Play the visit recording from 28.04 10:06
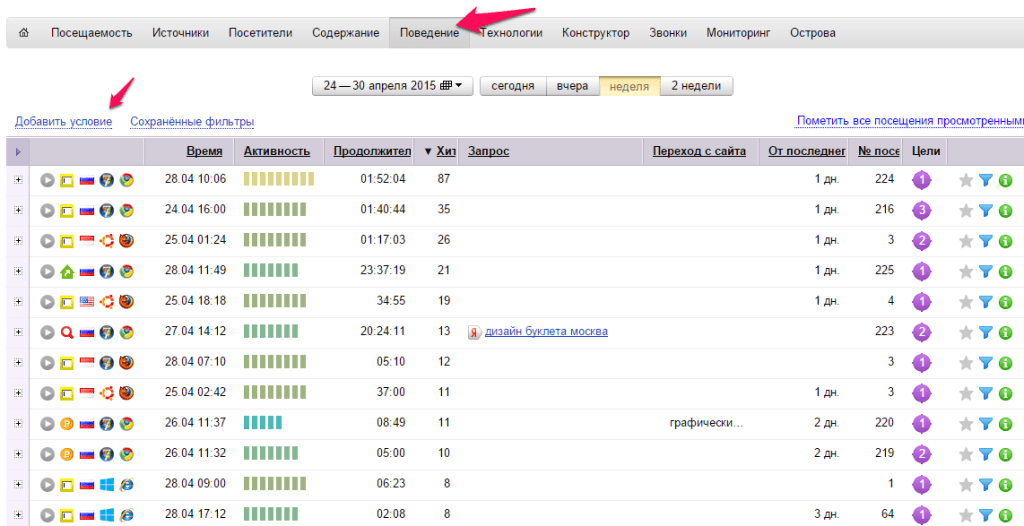This screenshot has width=1024, height=526. pos(47,180)
